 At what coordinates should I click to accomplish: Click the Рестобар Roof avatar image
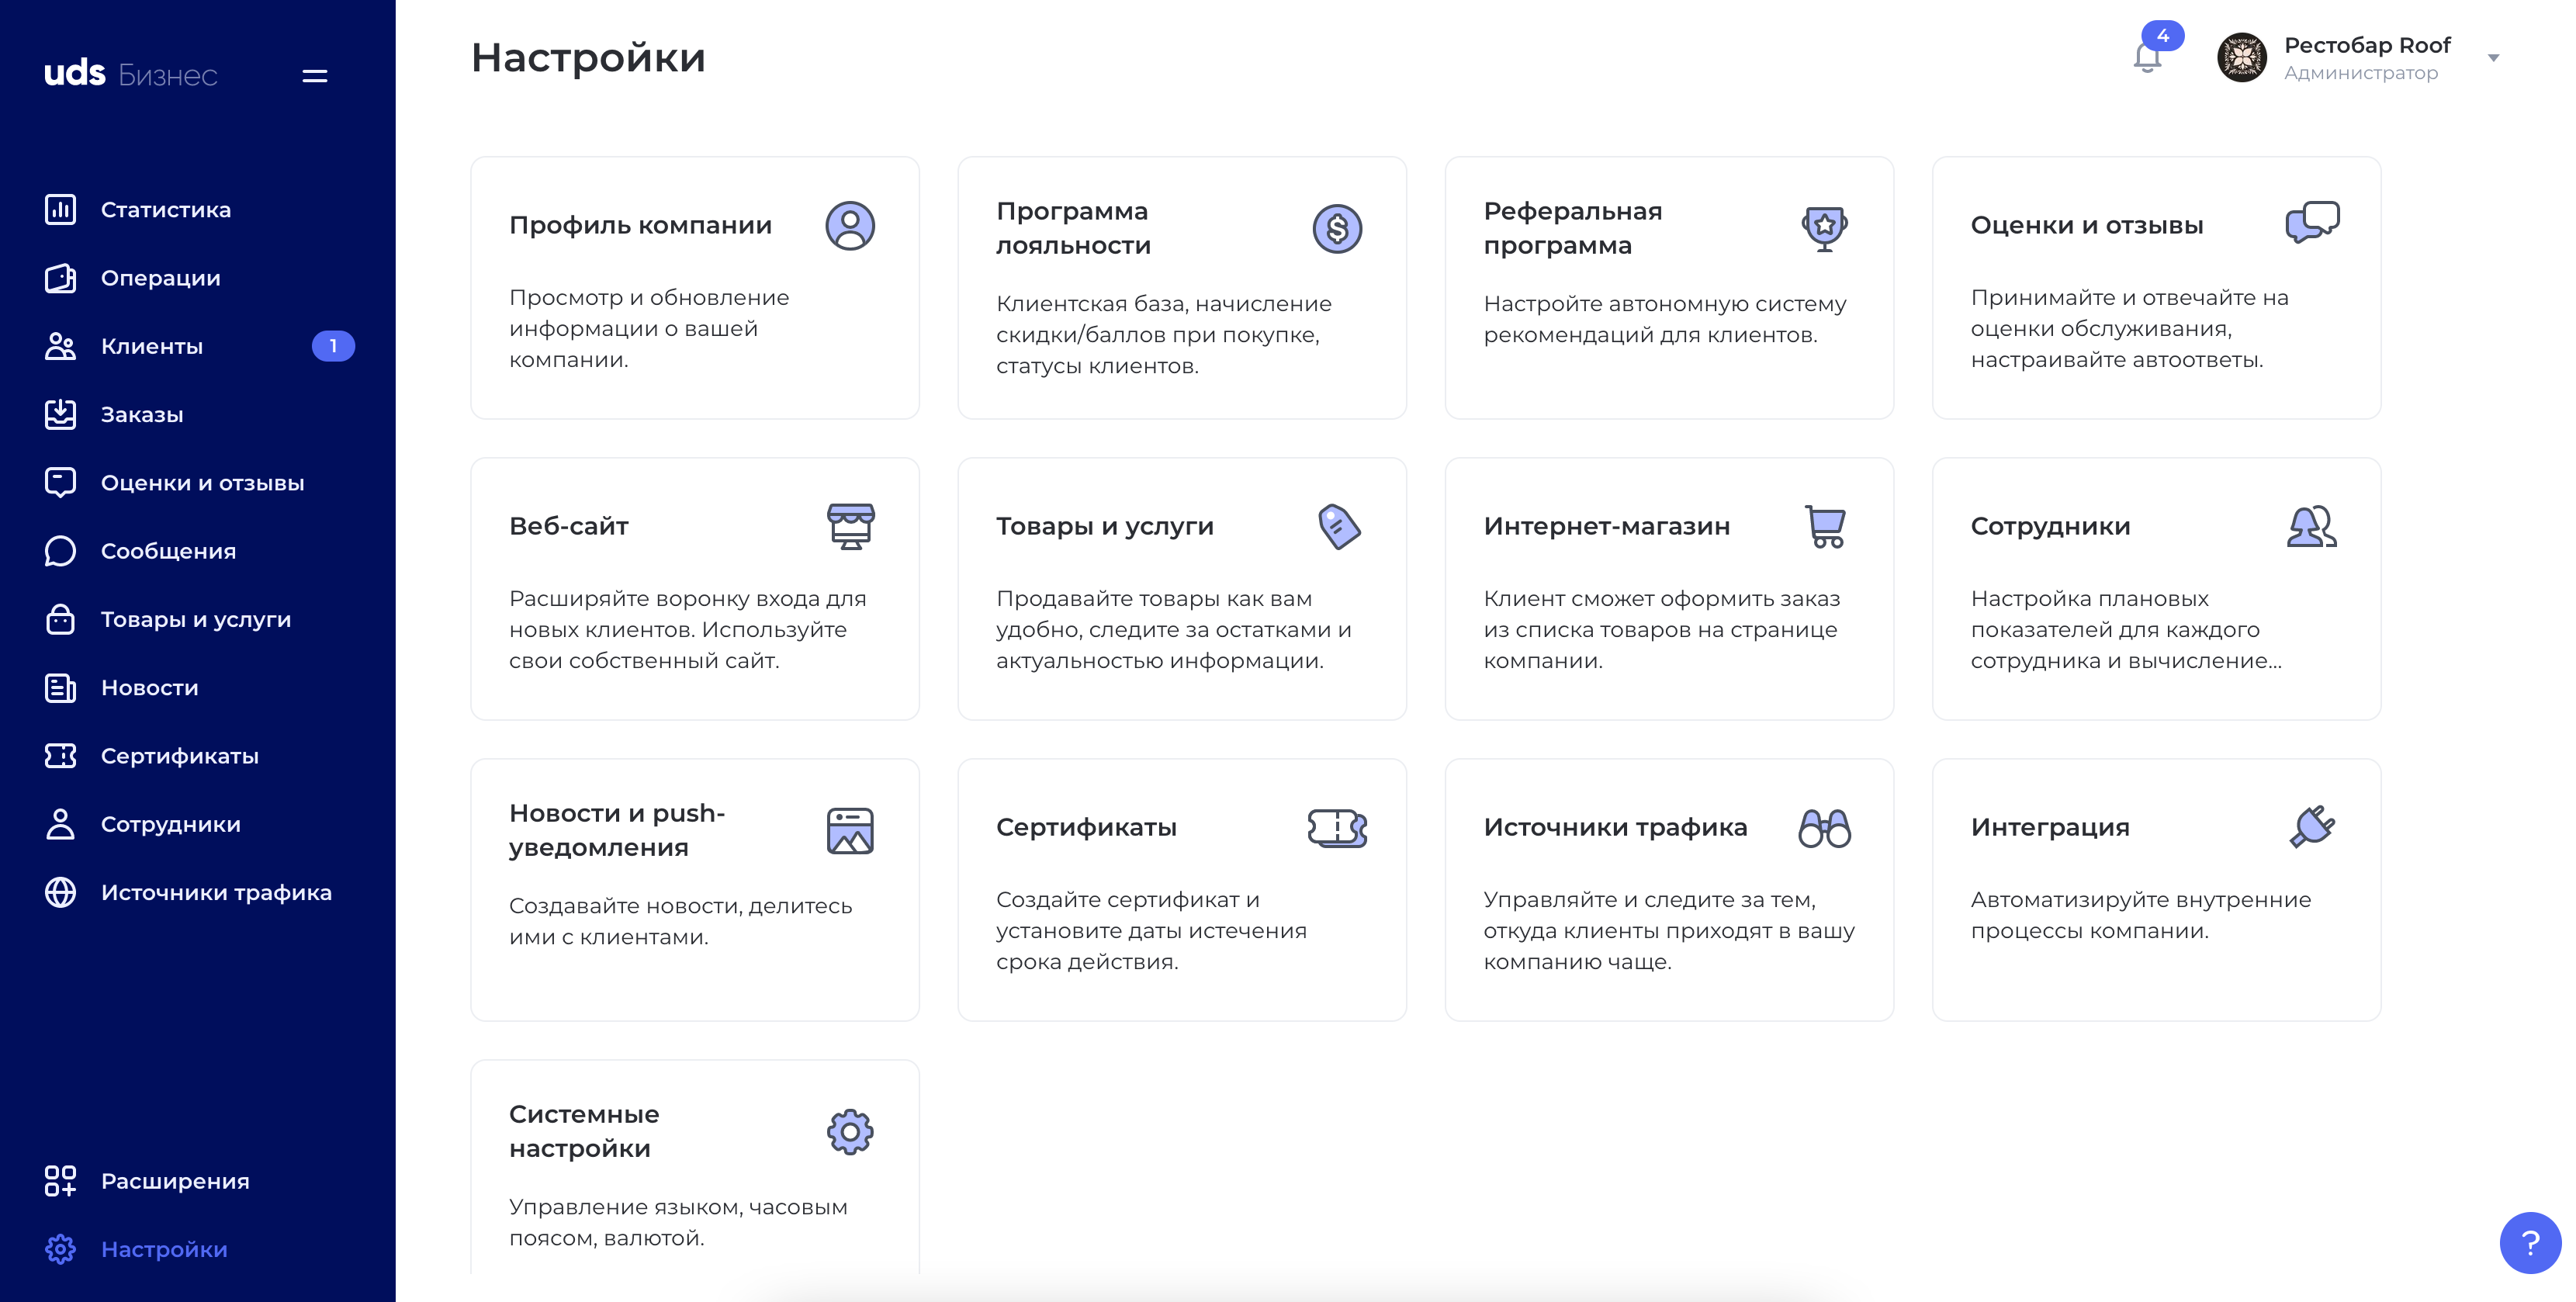coord(2241,58)
